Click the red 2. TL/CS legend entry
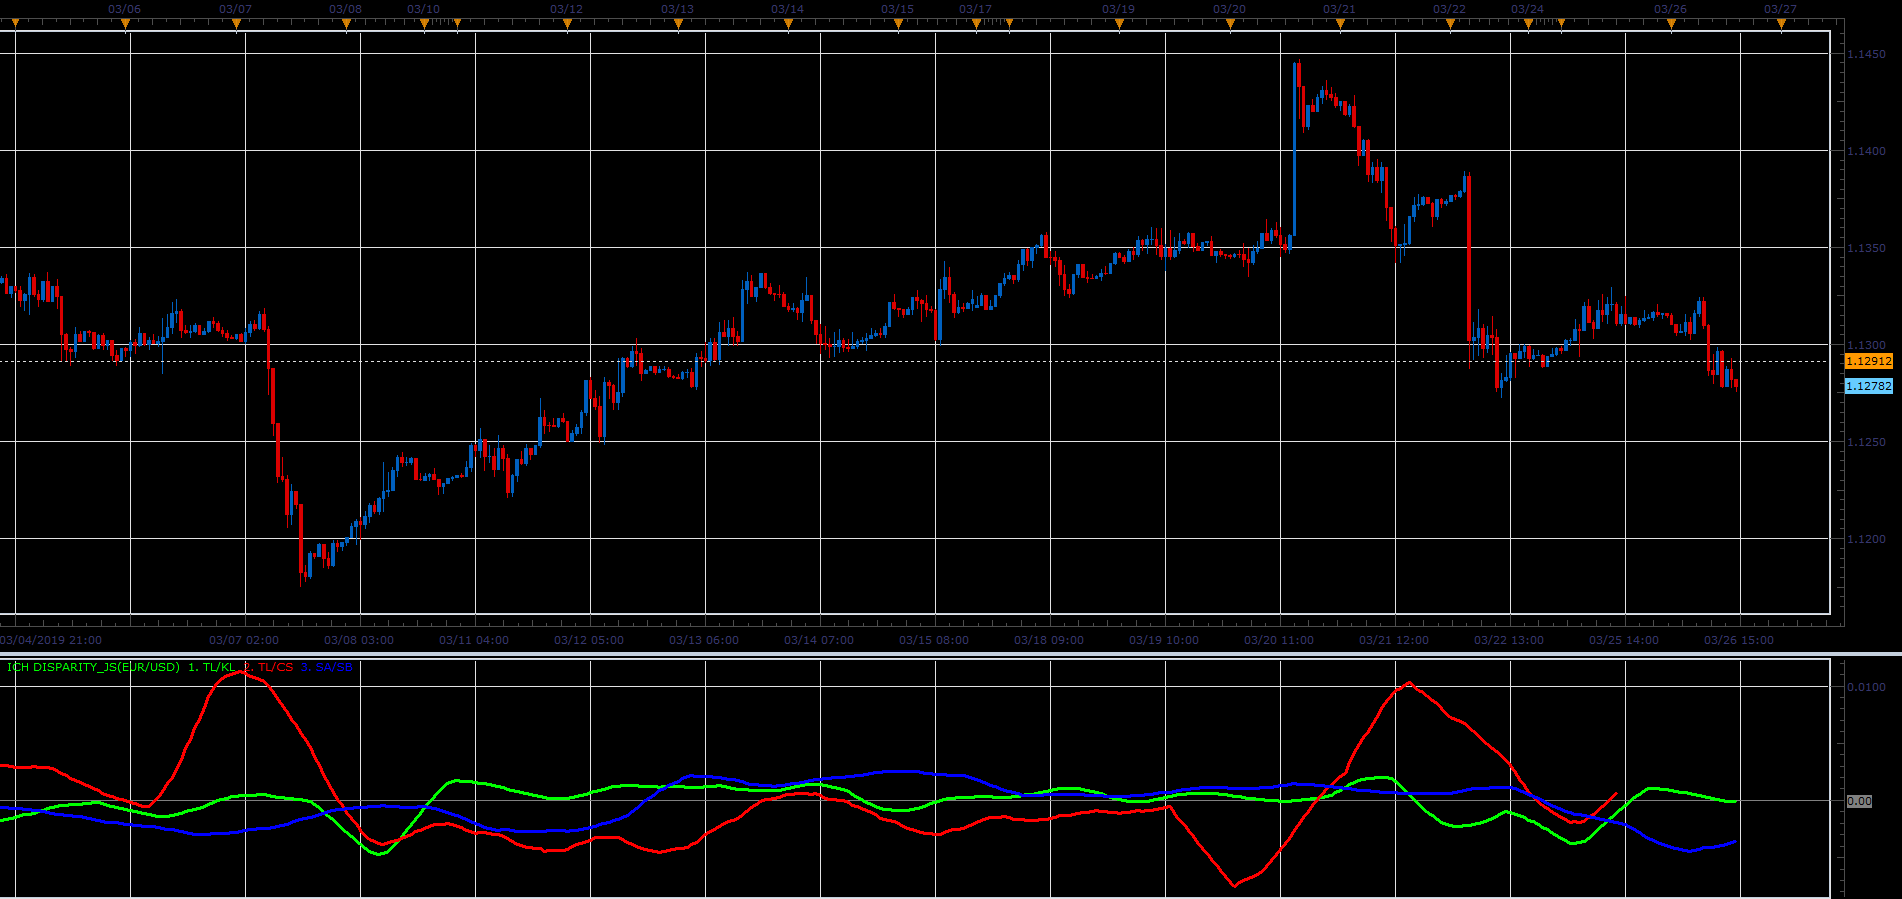The height and width of the screenshot is (899, 1902). click(269, 667)
